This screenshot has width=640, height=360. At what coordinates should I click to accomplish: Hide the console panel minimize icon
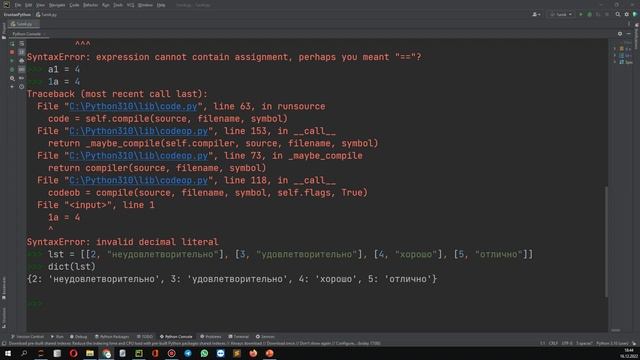pyautogui.click(x=629, y=34)
